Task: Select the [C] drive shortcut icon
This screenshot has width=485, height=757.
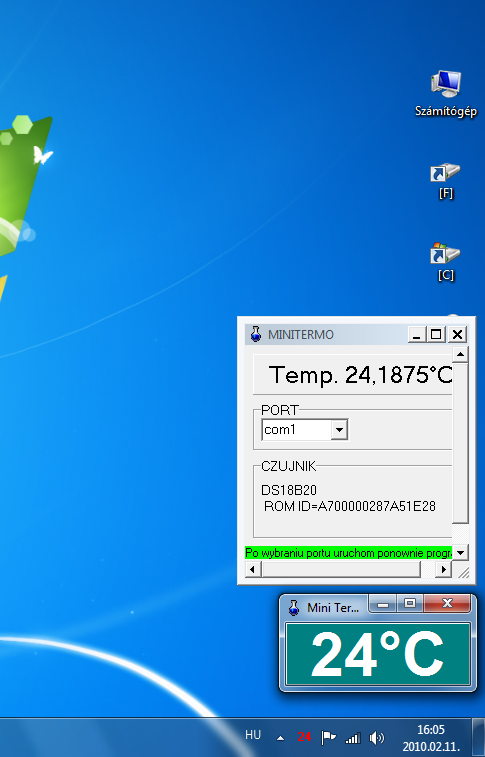Action: (445, 261)
